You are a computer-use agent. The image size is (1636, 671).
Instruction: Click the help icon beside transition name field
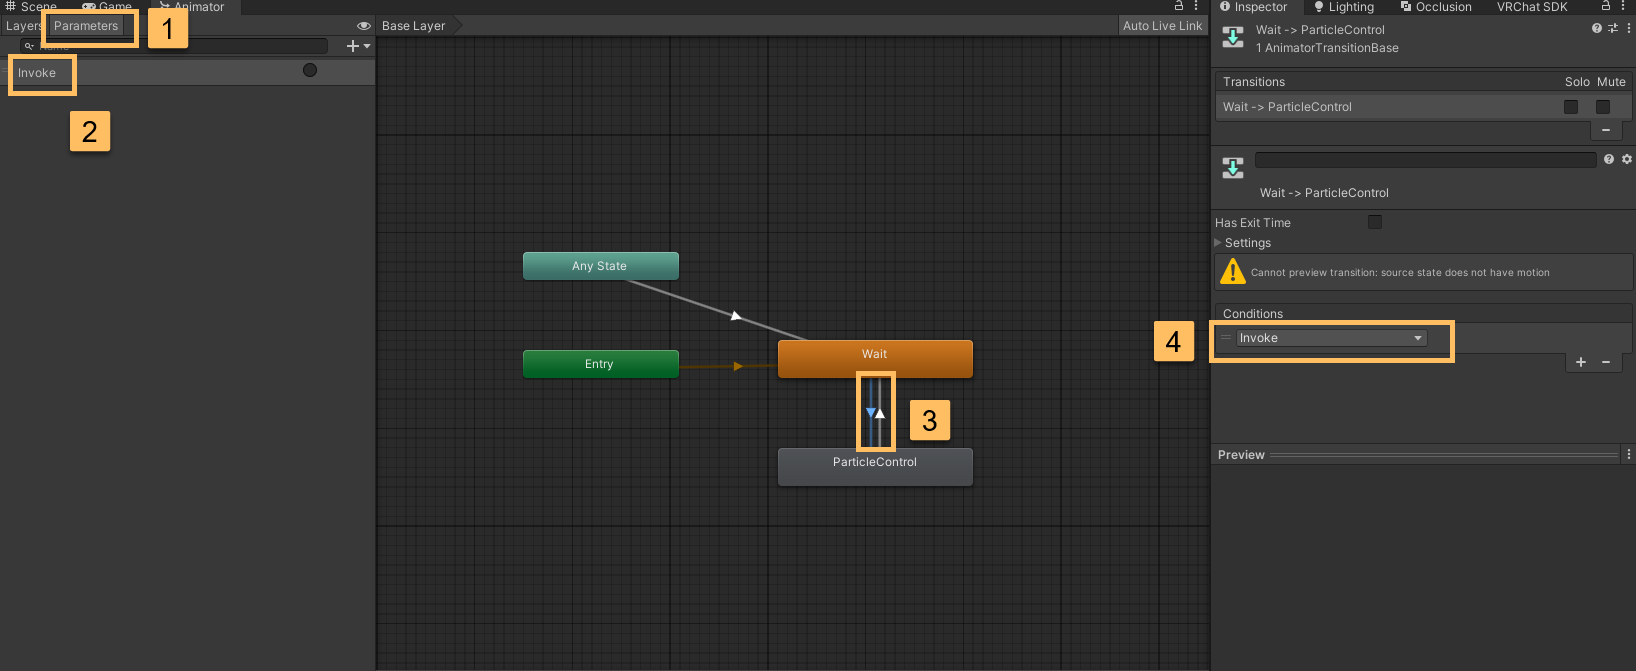pyautogui.click(x=1609, y=159)
